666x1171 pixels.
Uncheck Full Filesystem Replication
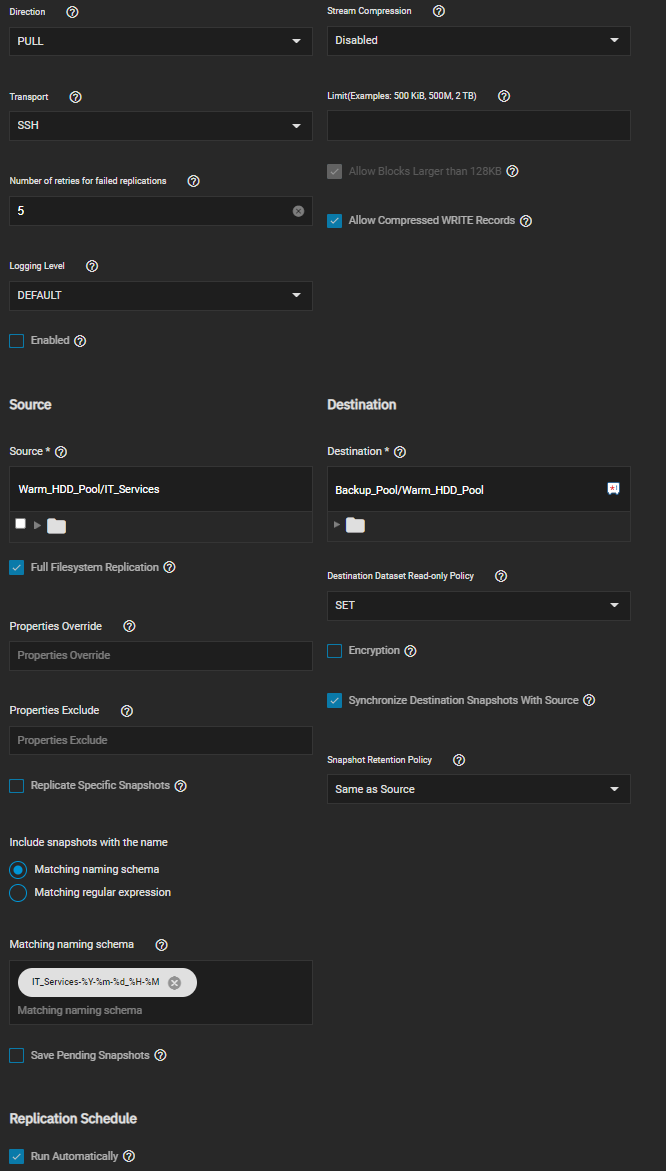[x=16, y=568]
